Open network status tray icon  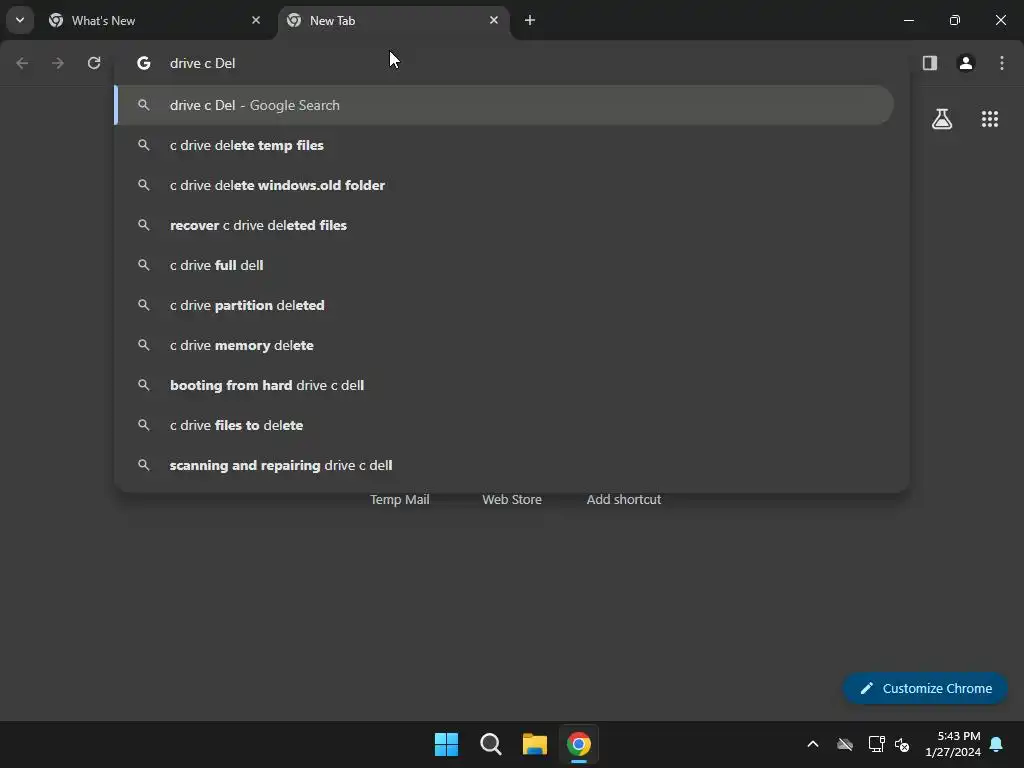876,744
